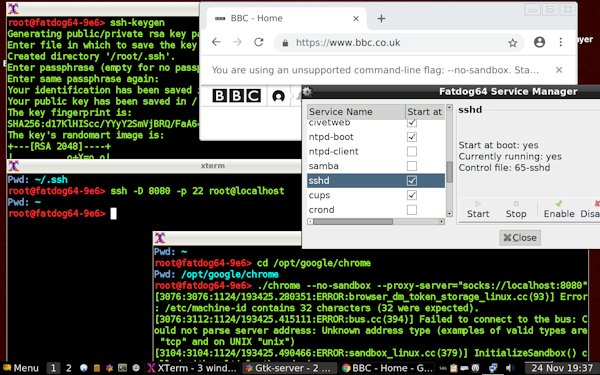Open a new Chrome tab
Image resolution: width=600 pixels, height=375 pixels.
(381, 18)
